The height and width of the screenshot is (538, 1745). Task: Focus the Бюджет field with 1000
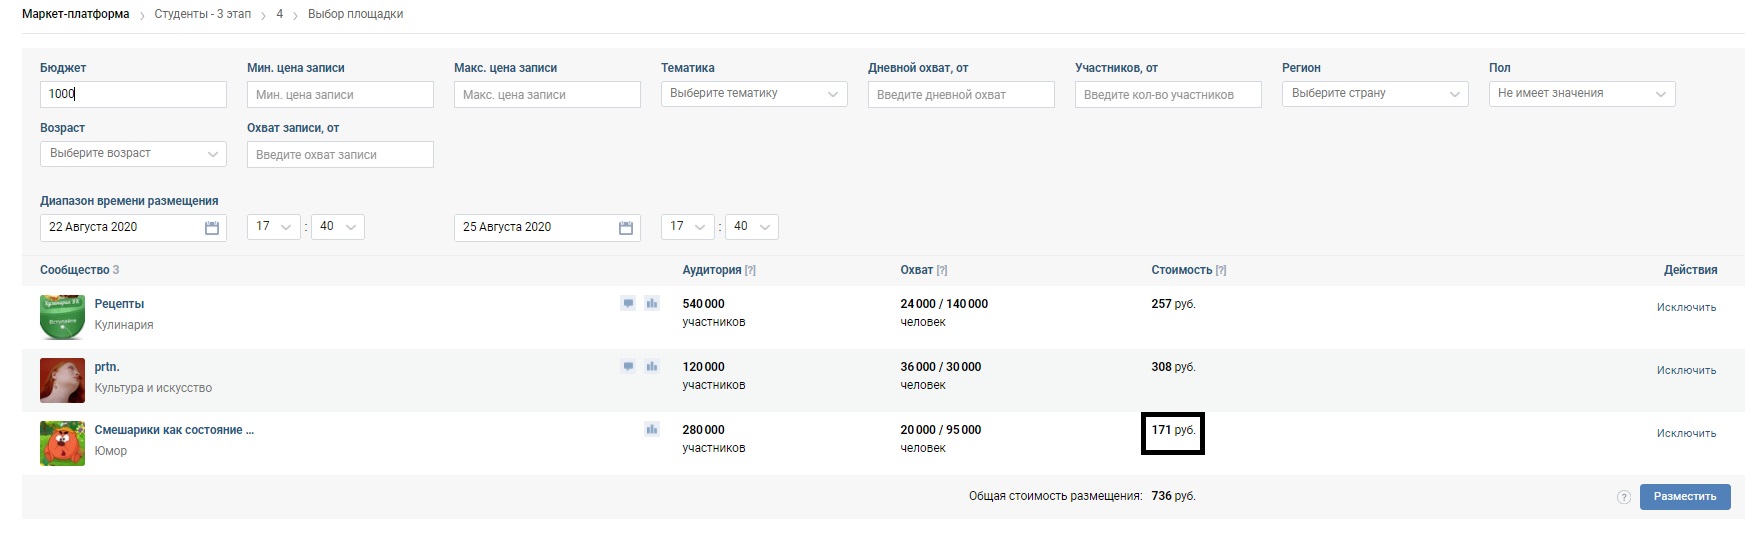coord(133,94)
